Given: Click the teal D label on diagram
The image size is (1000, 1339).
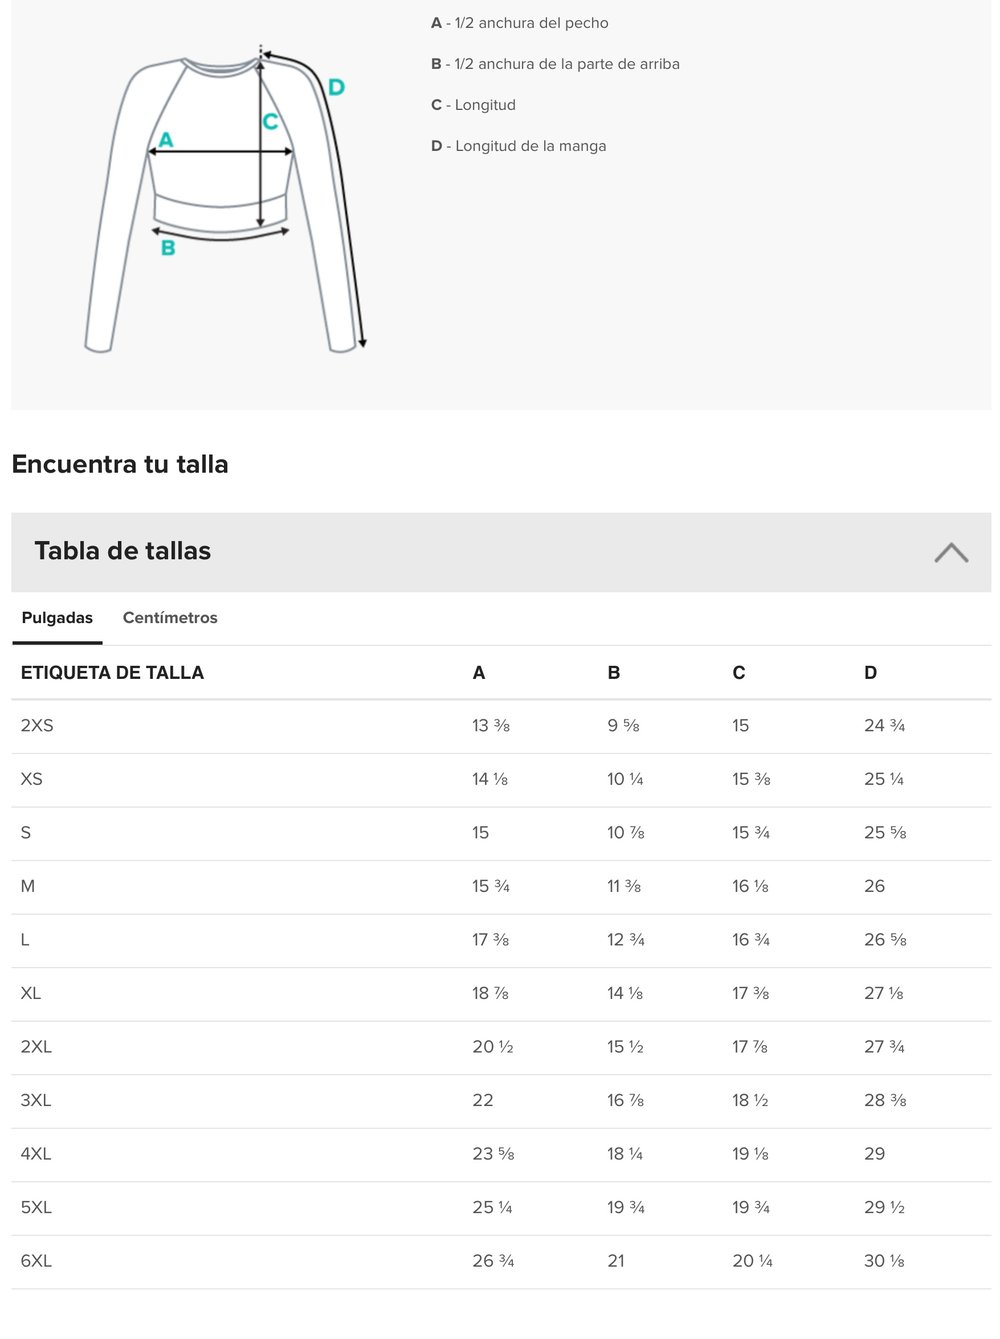Looking at the screenshot, I should (x=336, y=87).
